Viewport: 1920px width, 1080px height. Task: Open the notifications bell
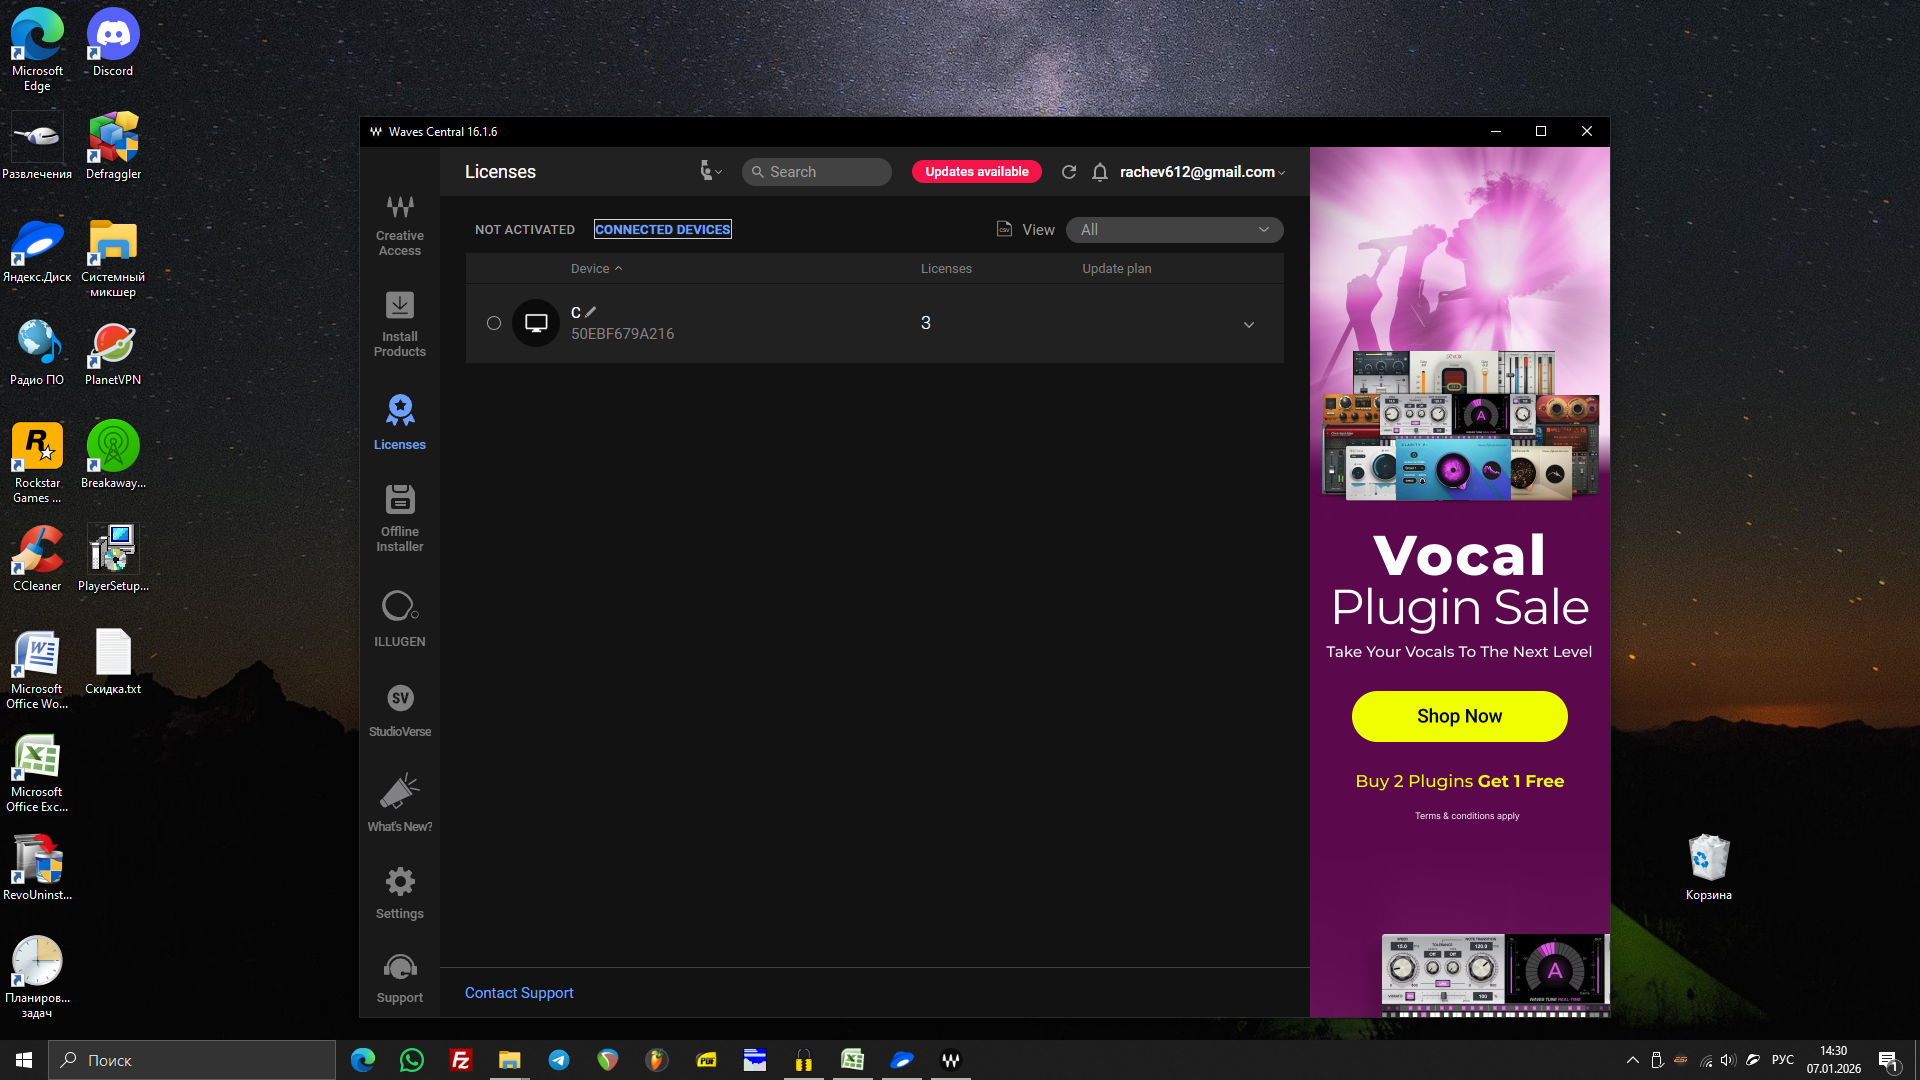click(1100, 172)
